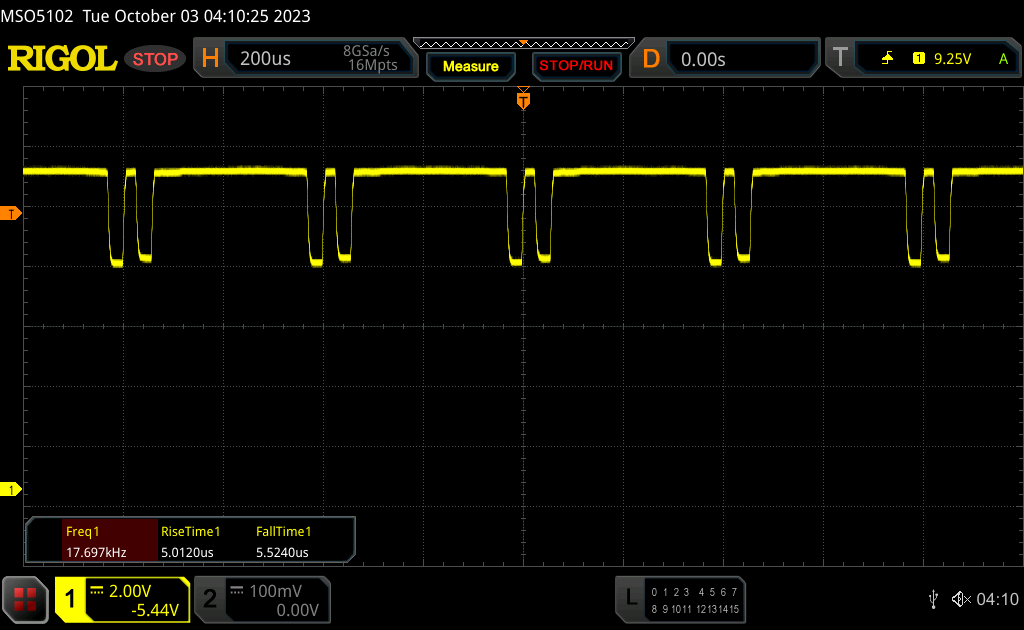Click channel 1 -5.44V offset value
The image size is (1024, 630).
point(155,610)
